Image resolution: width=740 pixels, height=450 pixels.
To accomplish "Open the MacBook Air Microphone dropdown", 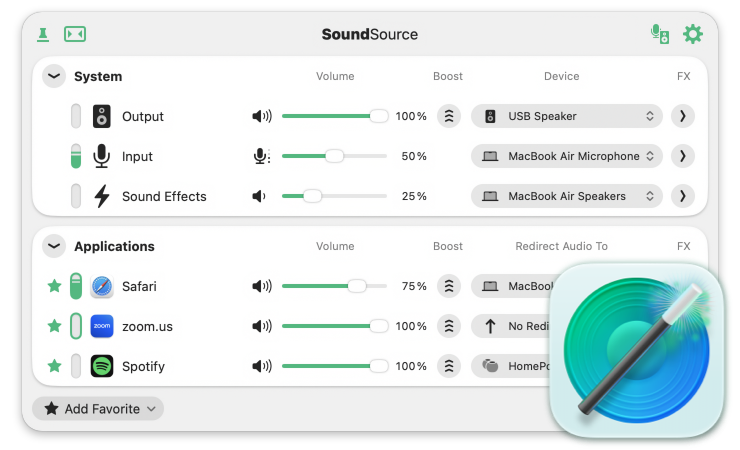I will tap(567, 156).
